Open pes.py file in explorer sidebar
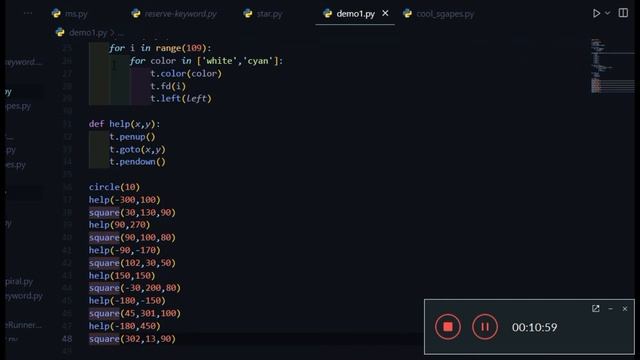Screen dimensions: 640x360 (18, 106)
